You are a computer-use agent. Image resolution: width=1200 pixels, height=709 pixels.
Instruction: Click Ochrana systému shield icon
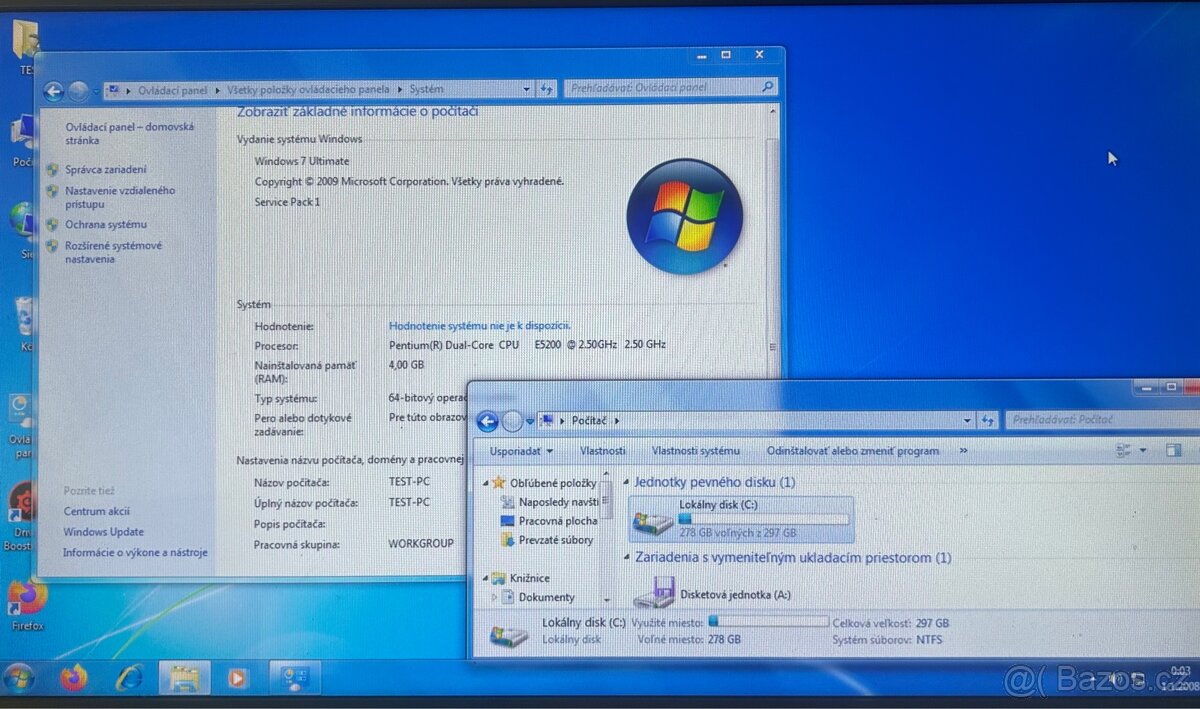point(53,225)
